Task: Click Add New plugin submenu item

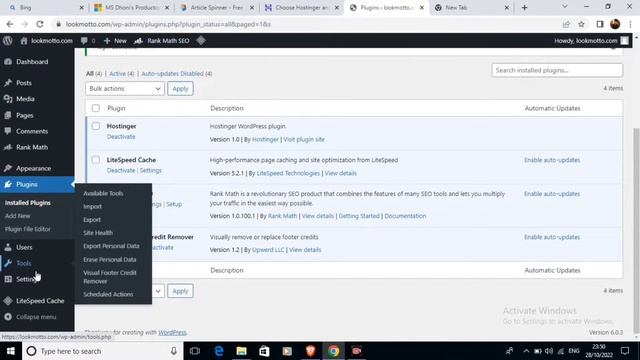Action: 18,216
